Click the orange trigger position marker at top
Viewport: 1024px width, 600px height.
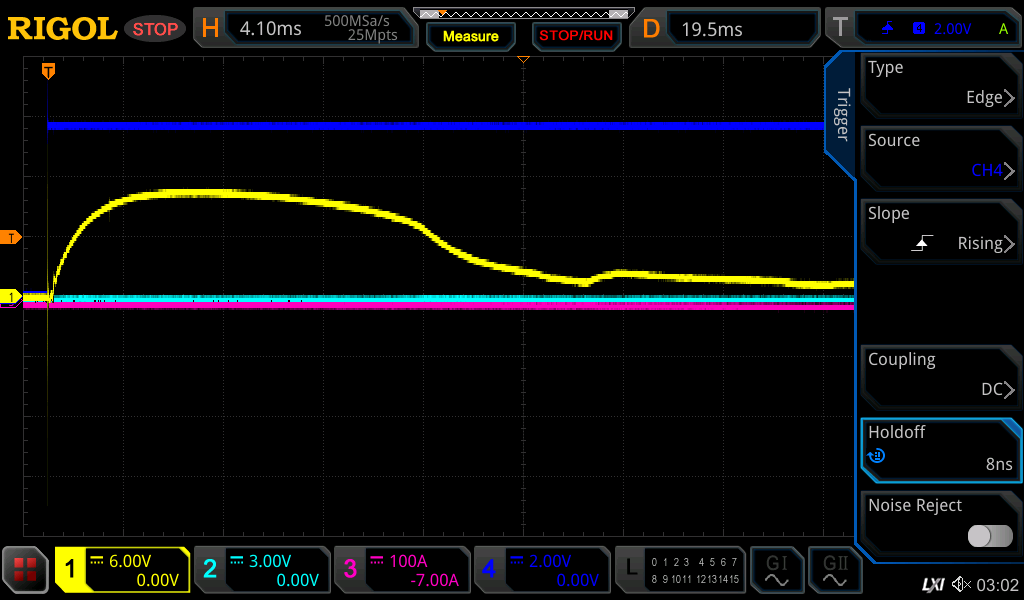coord(47,71)
